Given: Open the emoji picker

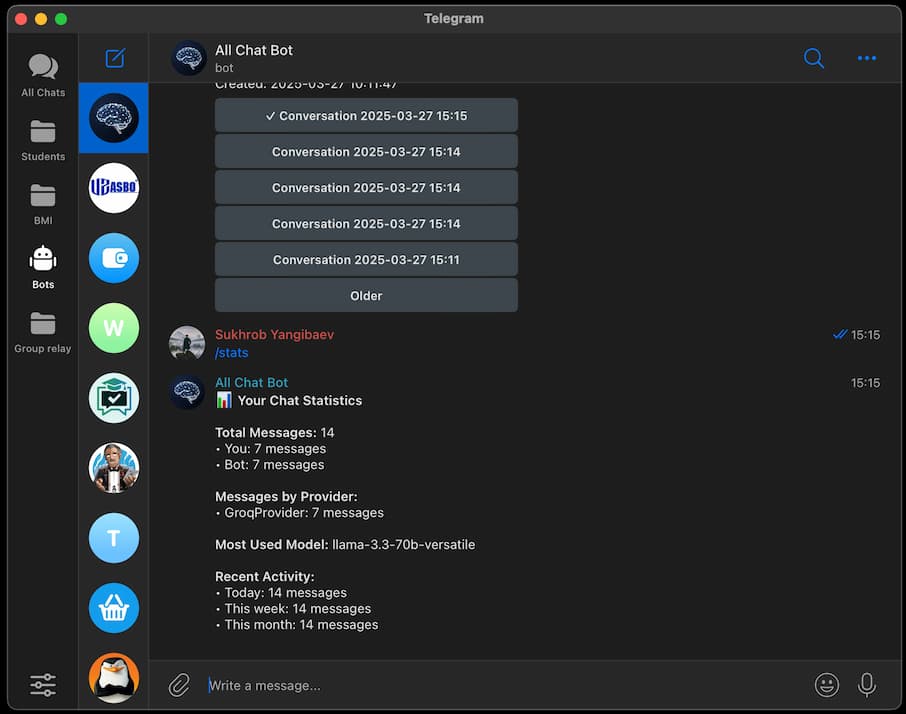Looking at the screenshot, I should pos(827,685).
